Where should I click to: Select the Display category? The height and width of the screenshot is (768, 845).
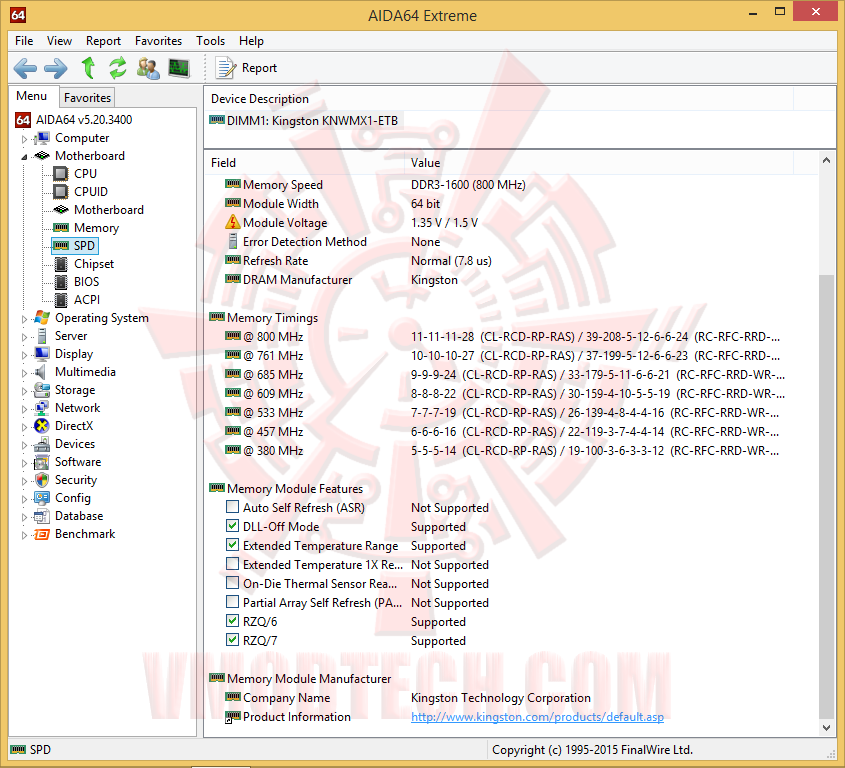[74, 354]
